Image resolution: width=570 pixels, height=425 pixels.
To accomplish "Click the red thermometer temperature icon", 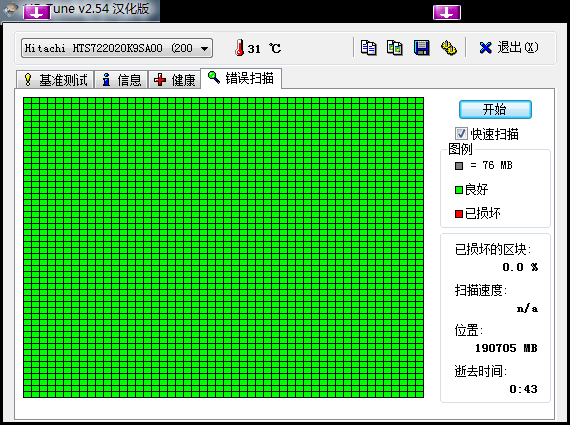I will 239,48.
